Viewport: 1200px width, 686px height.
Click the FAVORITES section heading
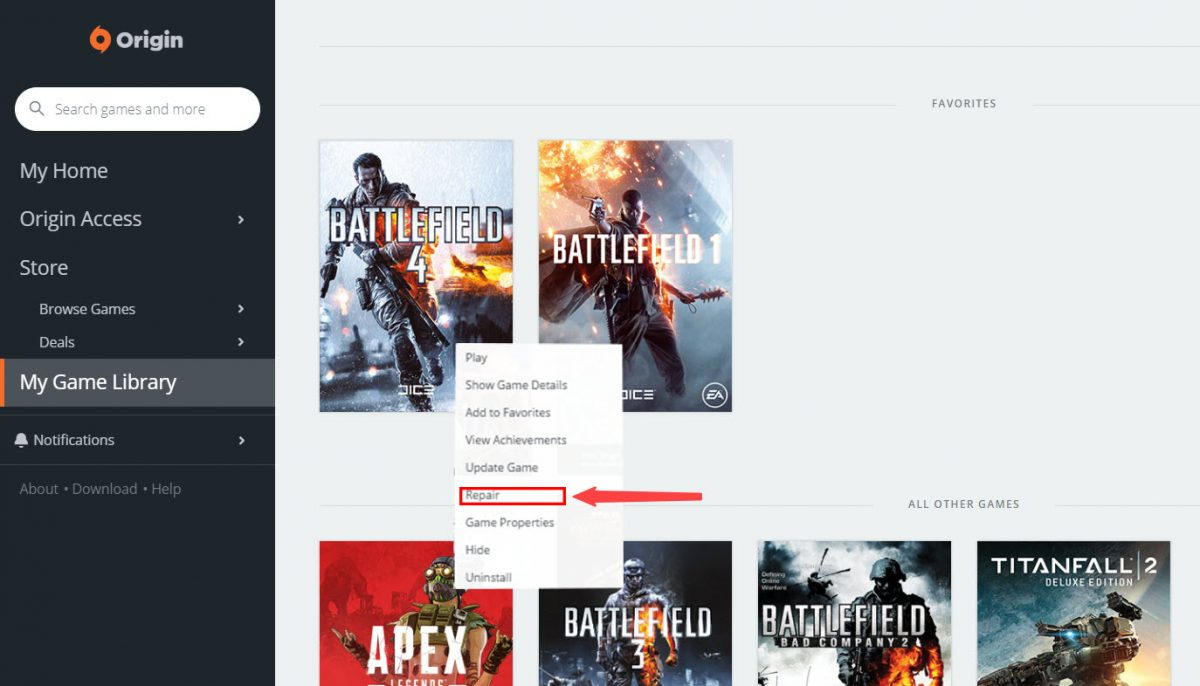(x=964, y=103)
